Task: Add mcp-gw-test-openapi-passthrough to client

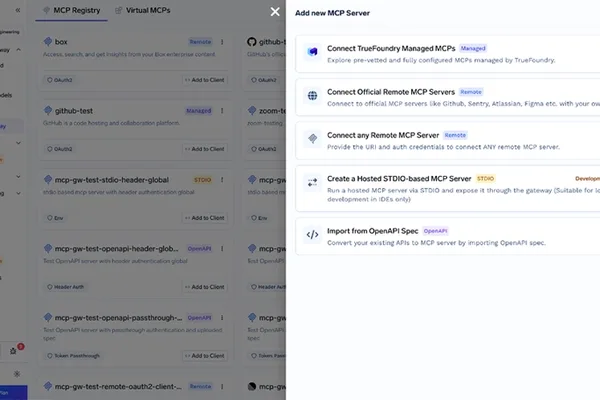Action: tap(205, 356)
